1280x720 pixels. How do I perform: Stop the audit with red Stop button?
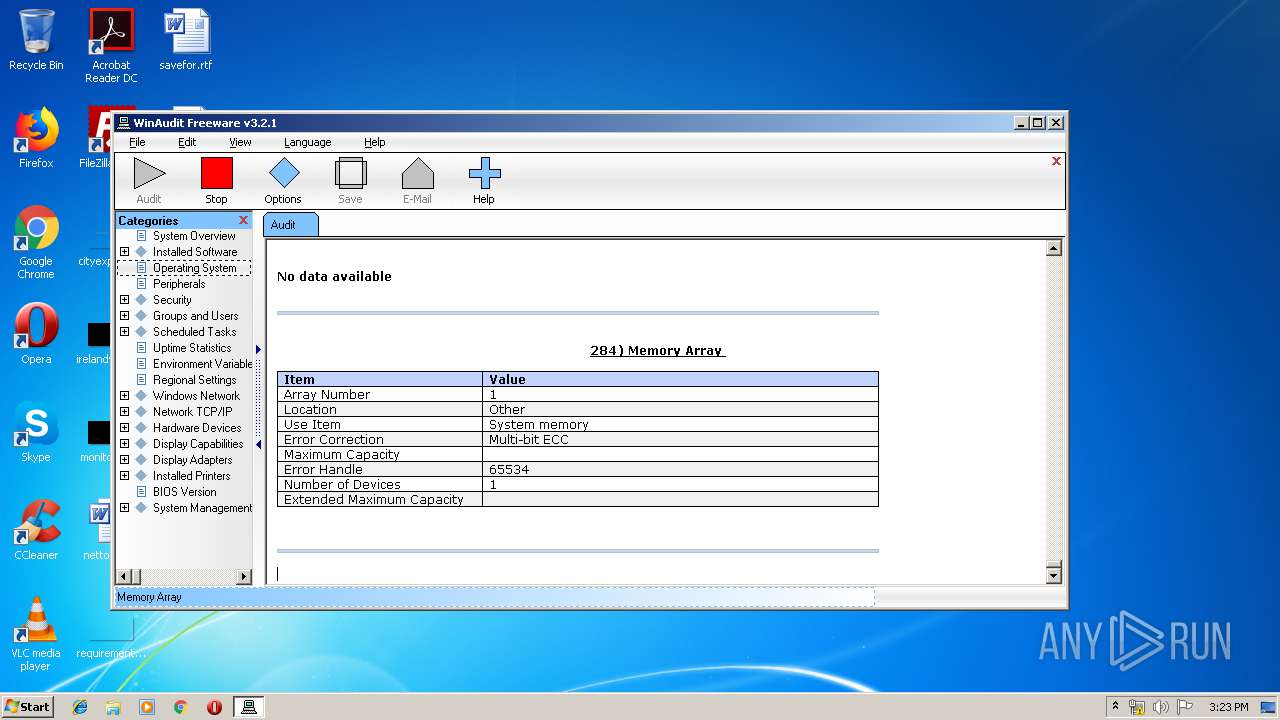(216, 174)
